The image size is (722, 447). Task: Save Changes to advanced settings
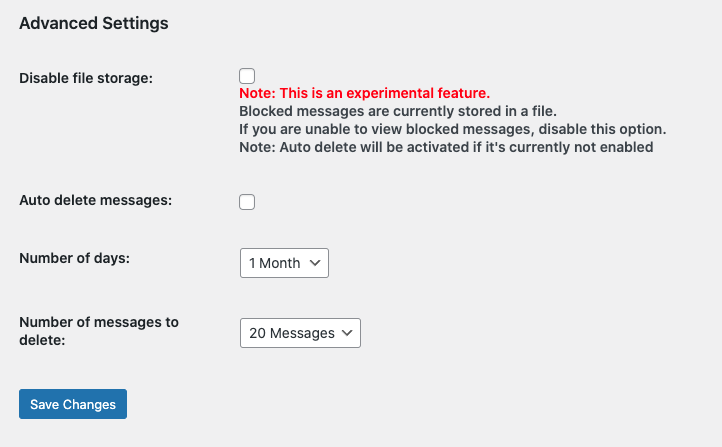click(73, 404)
